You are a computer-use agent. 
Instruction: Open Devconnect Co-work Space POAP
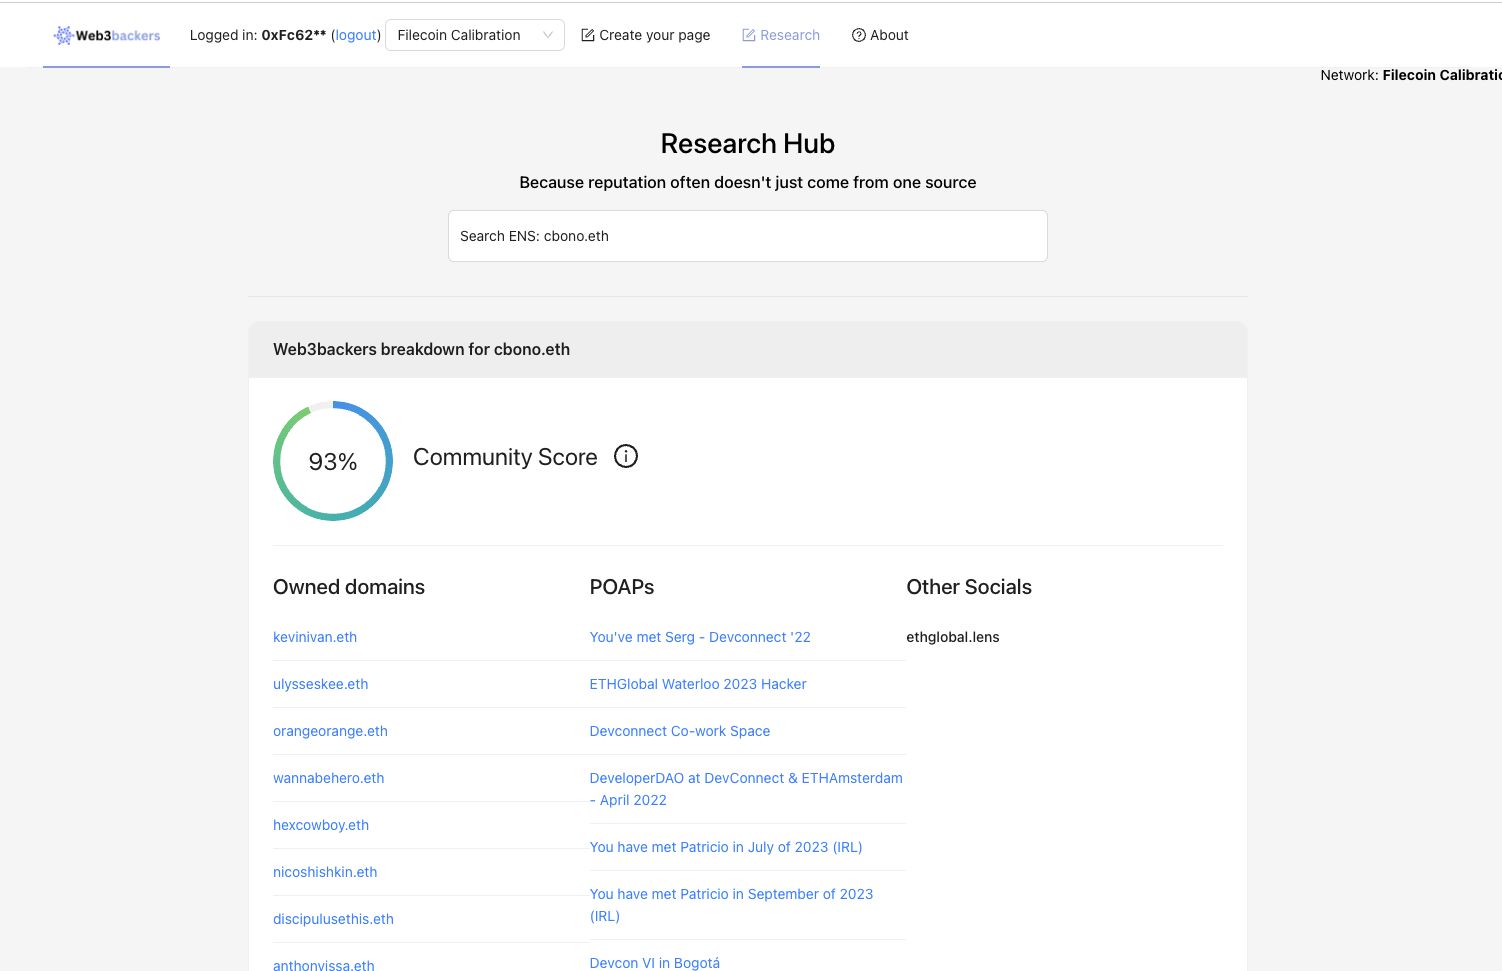point(680,731)
